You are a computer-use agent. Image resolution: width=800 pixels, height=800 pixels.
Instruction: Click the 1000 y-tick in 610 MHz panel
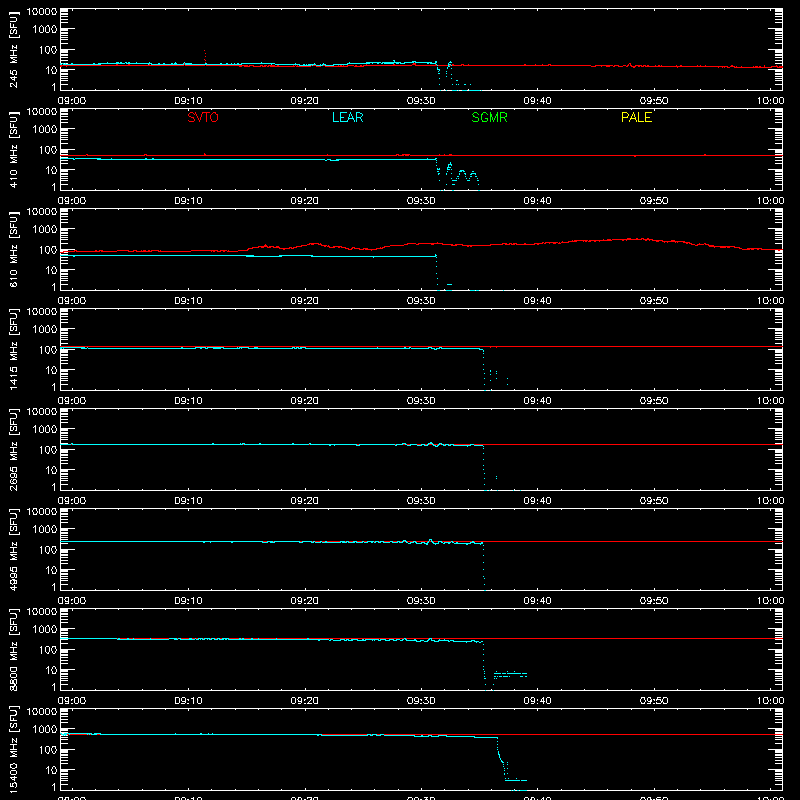coord(45,230)
